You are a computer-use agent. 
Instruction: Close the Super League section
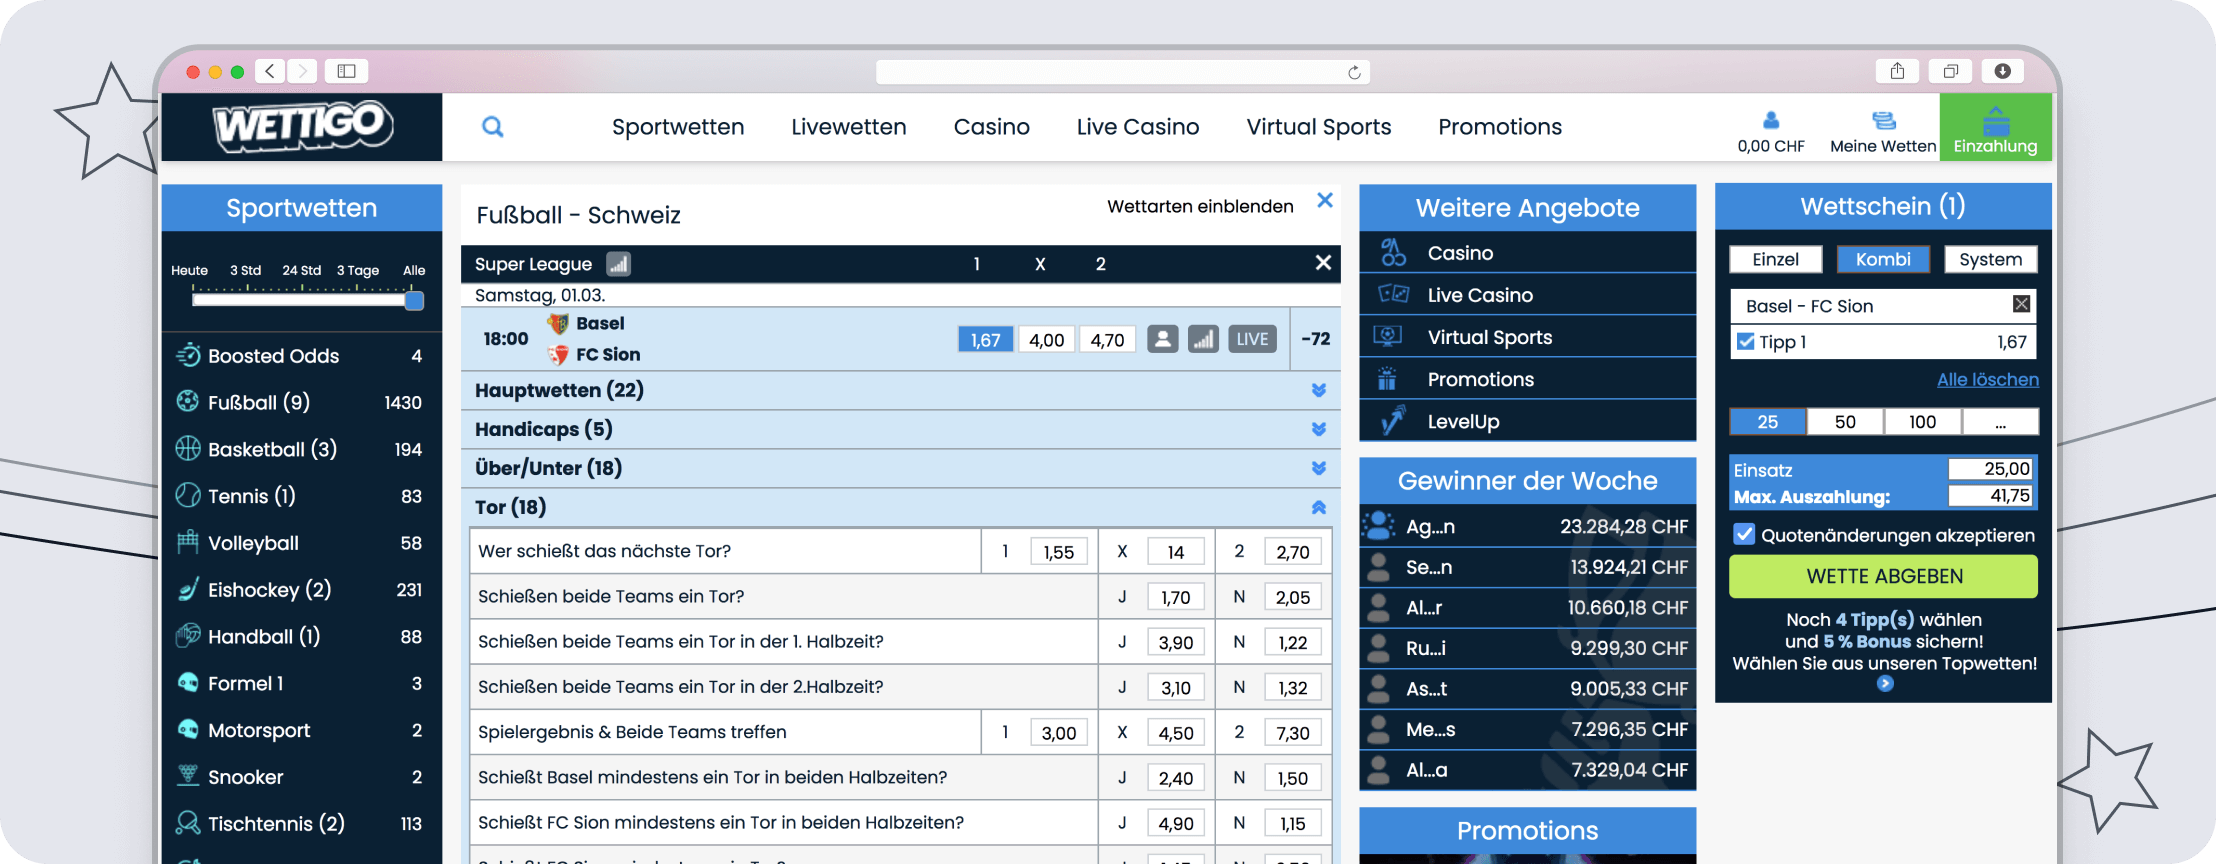pyautogui.click(x=1323, y=263)
